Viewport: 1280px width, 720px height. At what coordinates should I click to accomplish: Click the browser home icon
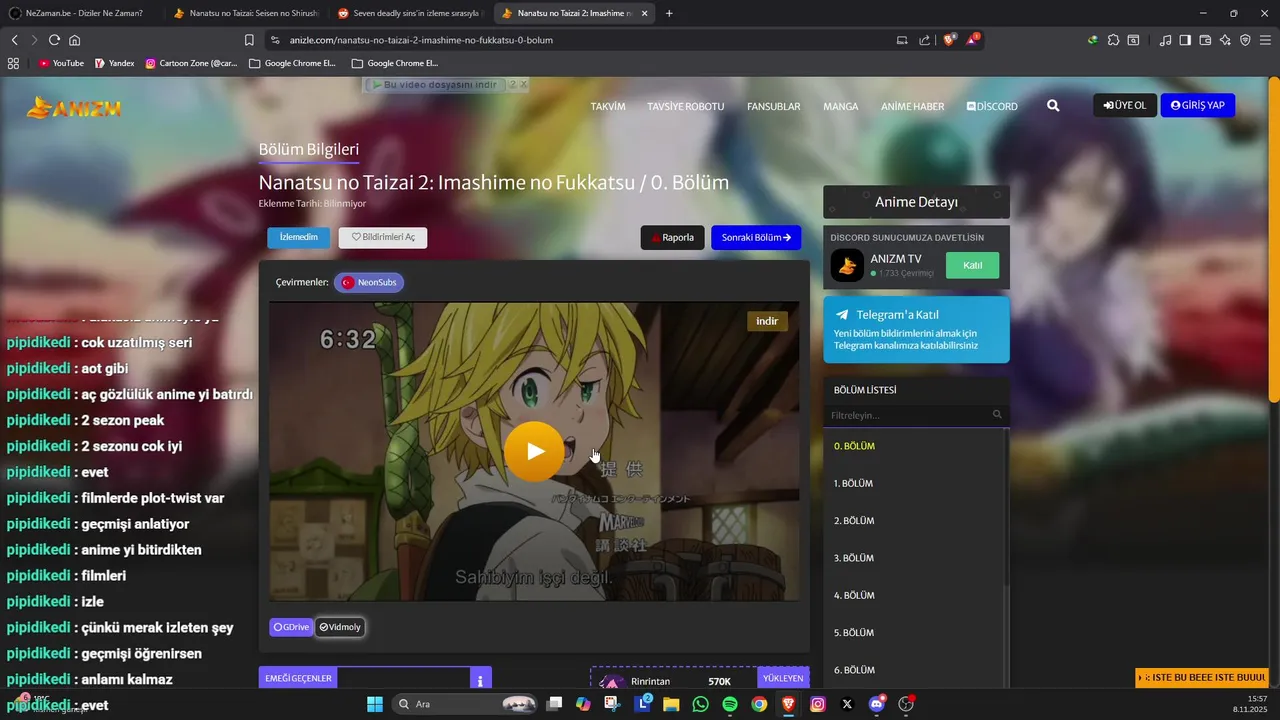coord(74,40)
